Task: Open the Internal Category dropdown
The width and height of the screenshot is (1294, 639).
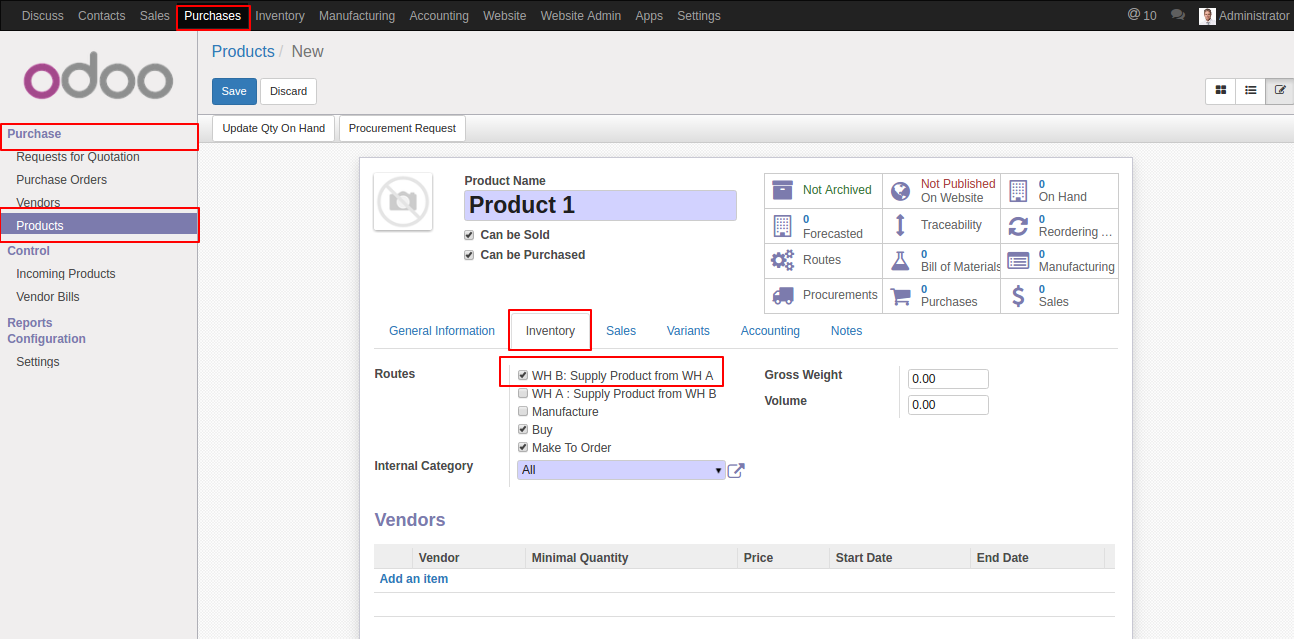Action: coord(621,470)
